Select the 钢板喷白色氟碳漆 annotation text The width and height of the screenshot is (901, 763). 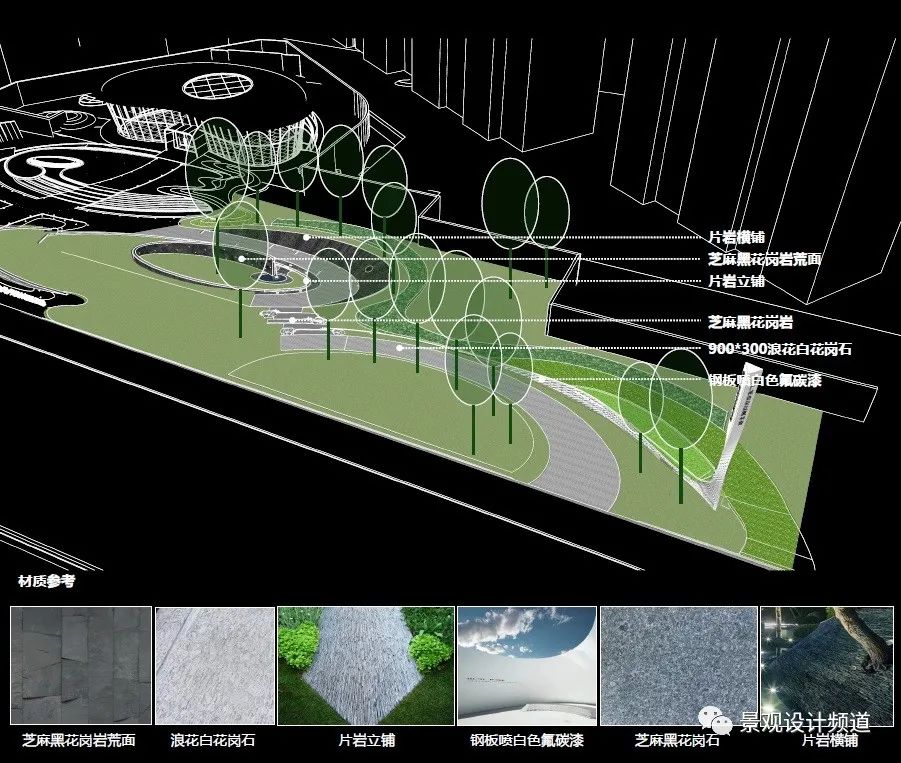coord(764,380)
